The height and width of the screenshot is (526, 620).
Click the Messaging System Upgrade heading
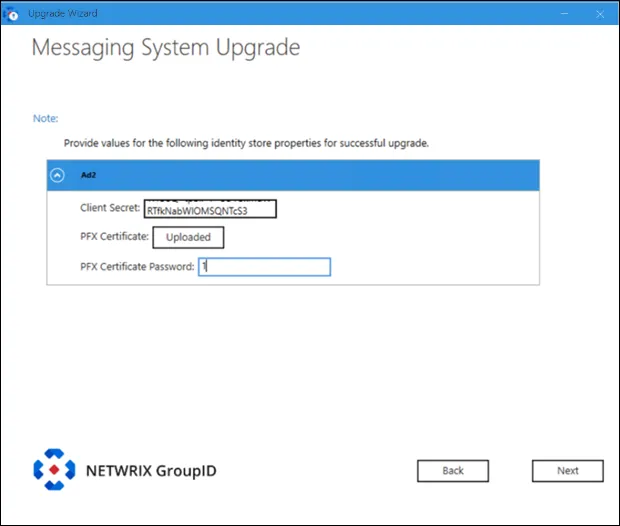(166, 48)
